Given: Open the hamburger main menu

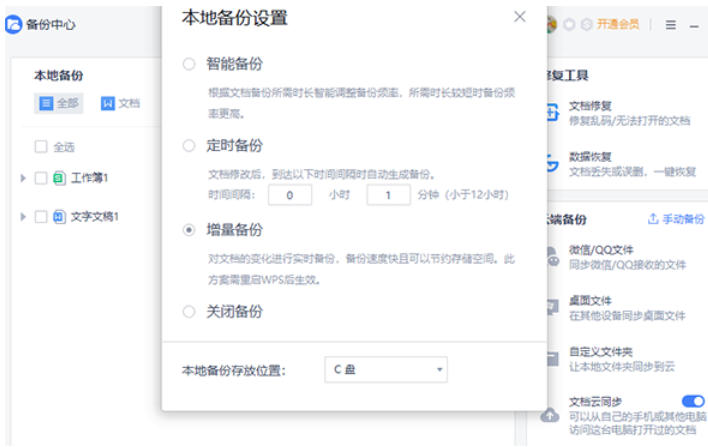Looking at the screenshot, I should [671, 25].
